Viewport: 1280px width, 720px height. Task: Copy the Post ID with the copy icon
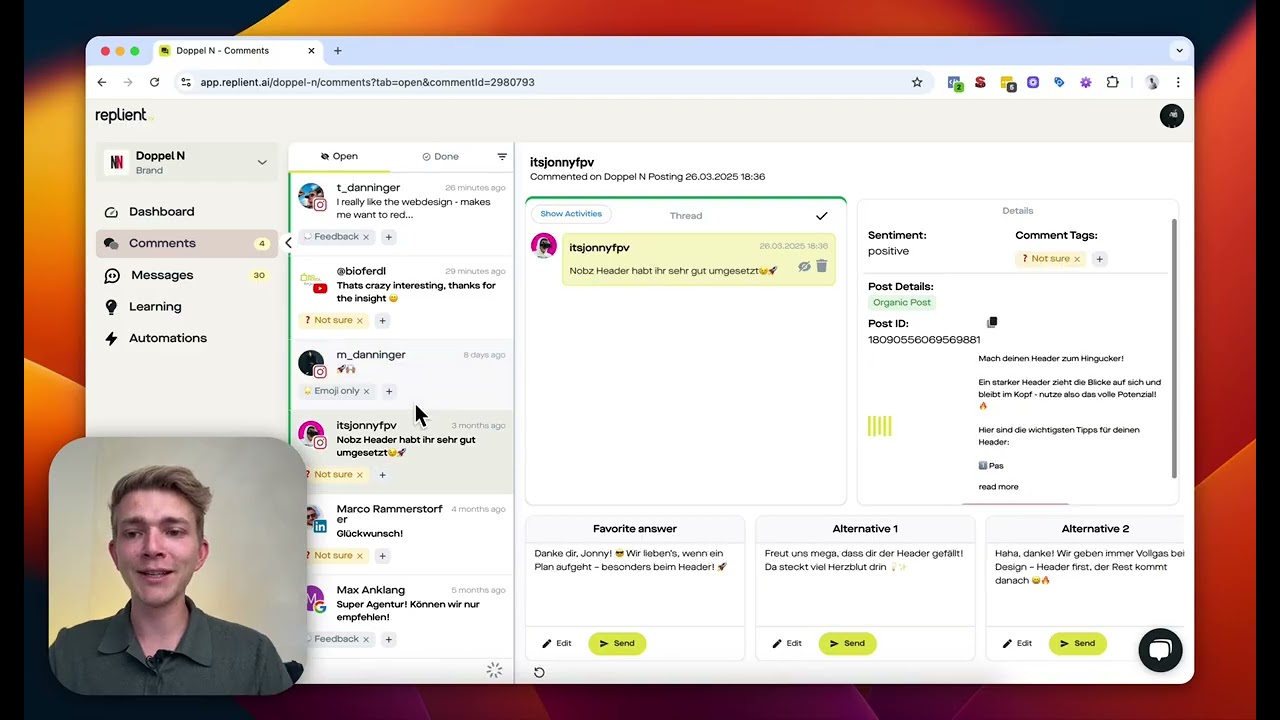tap(992, 322)
